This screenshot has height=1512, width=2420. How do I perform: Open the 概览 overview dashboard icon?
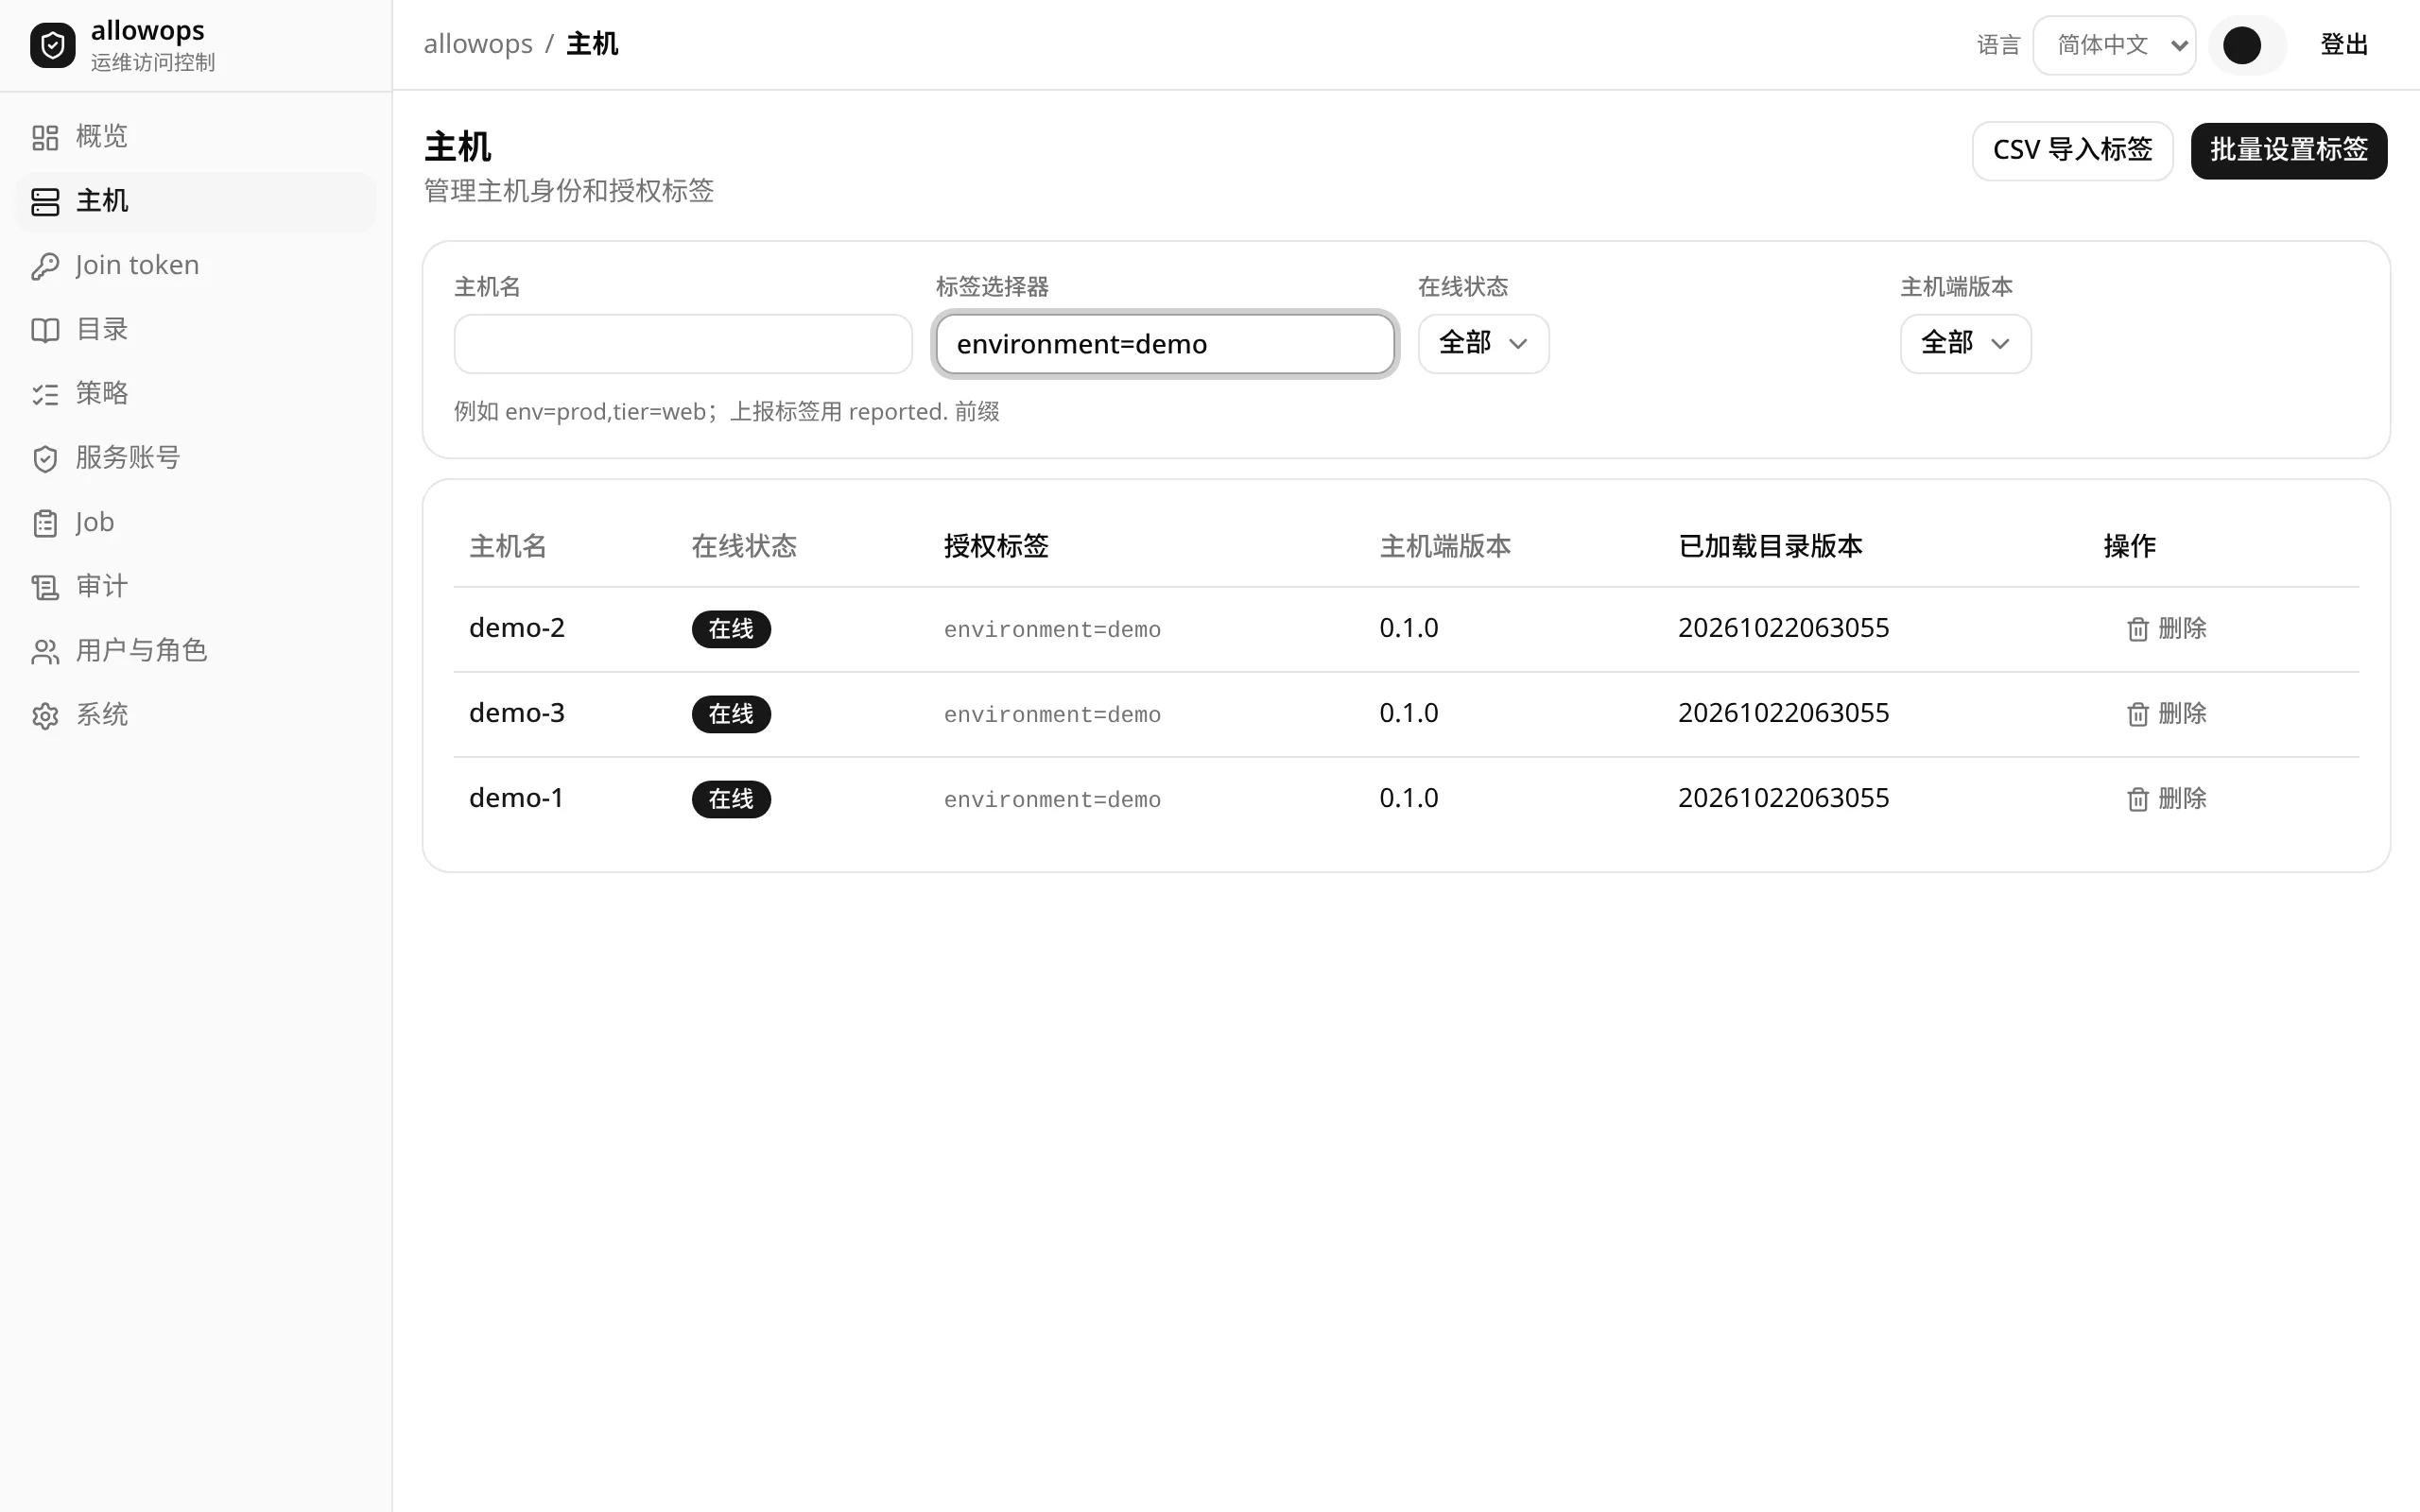45,137
